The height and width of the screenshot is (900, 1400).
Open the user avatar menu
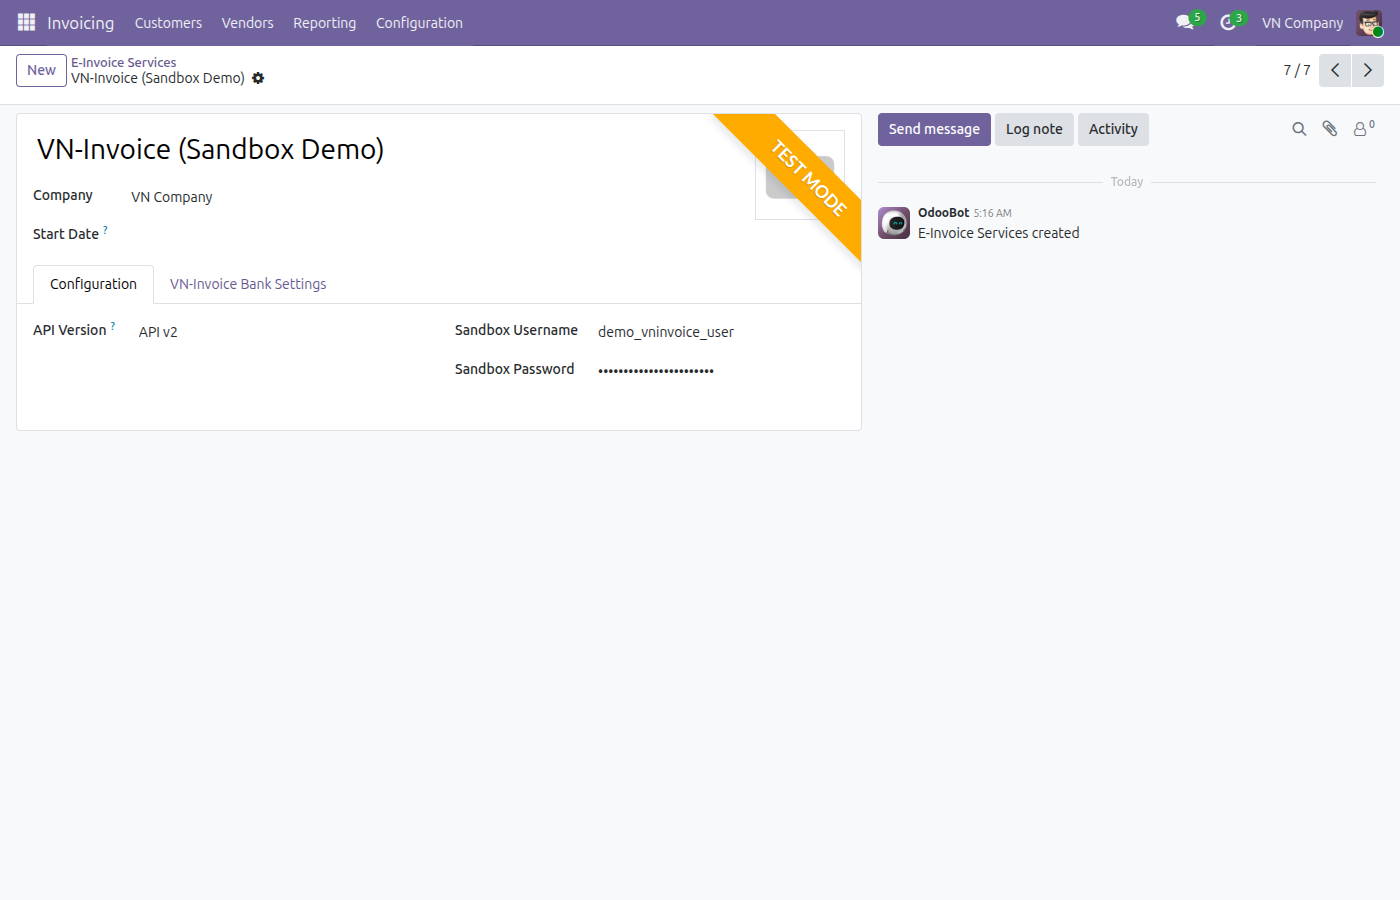click(x=1369, y=23)
